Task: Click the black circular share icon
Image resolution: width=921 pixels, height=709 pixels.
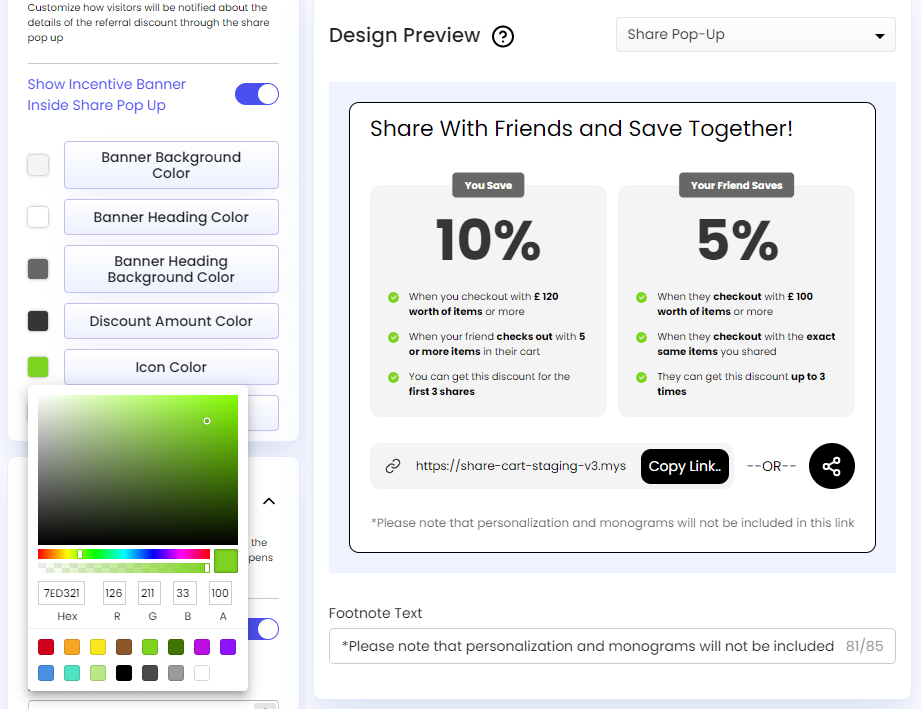Action: [x=831, y=466]
